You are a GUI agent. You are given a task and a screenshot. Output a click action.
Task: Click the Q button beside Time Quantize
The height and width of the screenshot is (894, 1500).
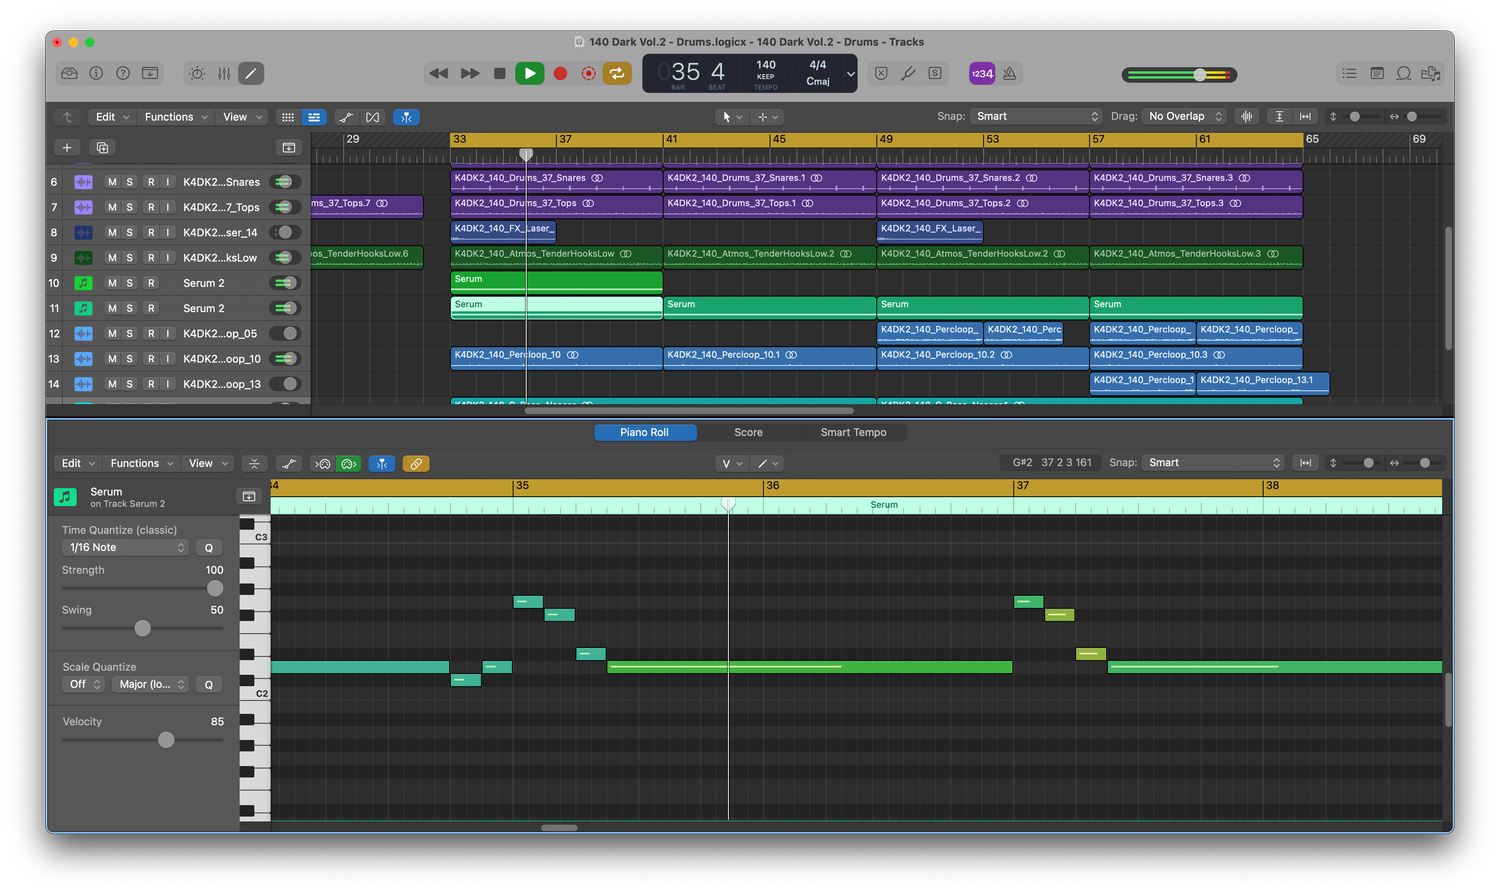coord(208,547)
